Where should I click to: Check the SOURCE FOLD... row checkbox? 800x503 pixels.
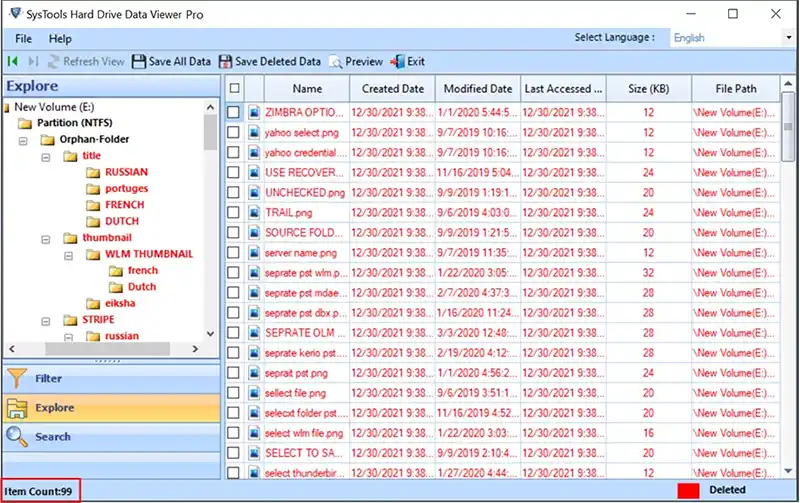[233, 233]
